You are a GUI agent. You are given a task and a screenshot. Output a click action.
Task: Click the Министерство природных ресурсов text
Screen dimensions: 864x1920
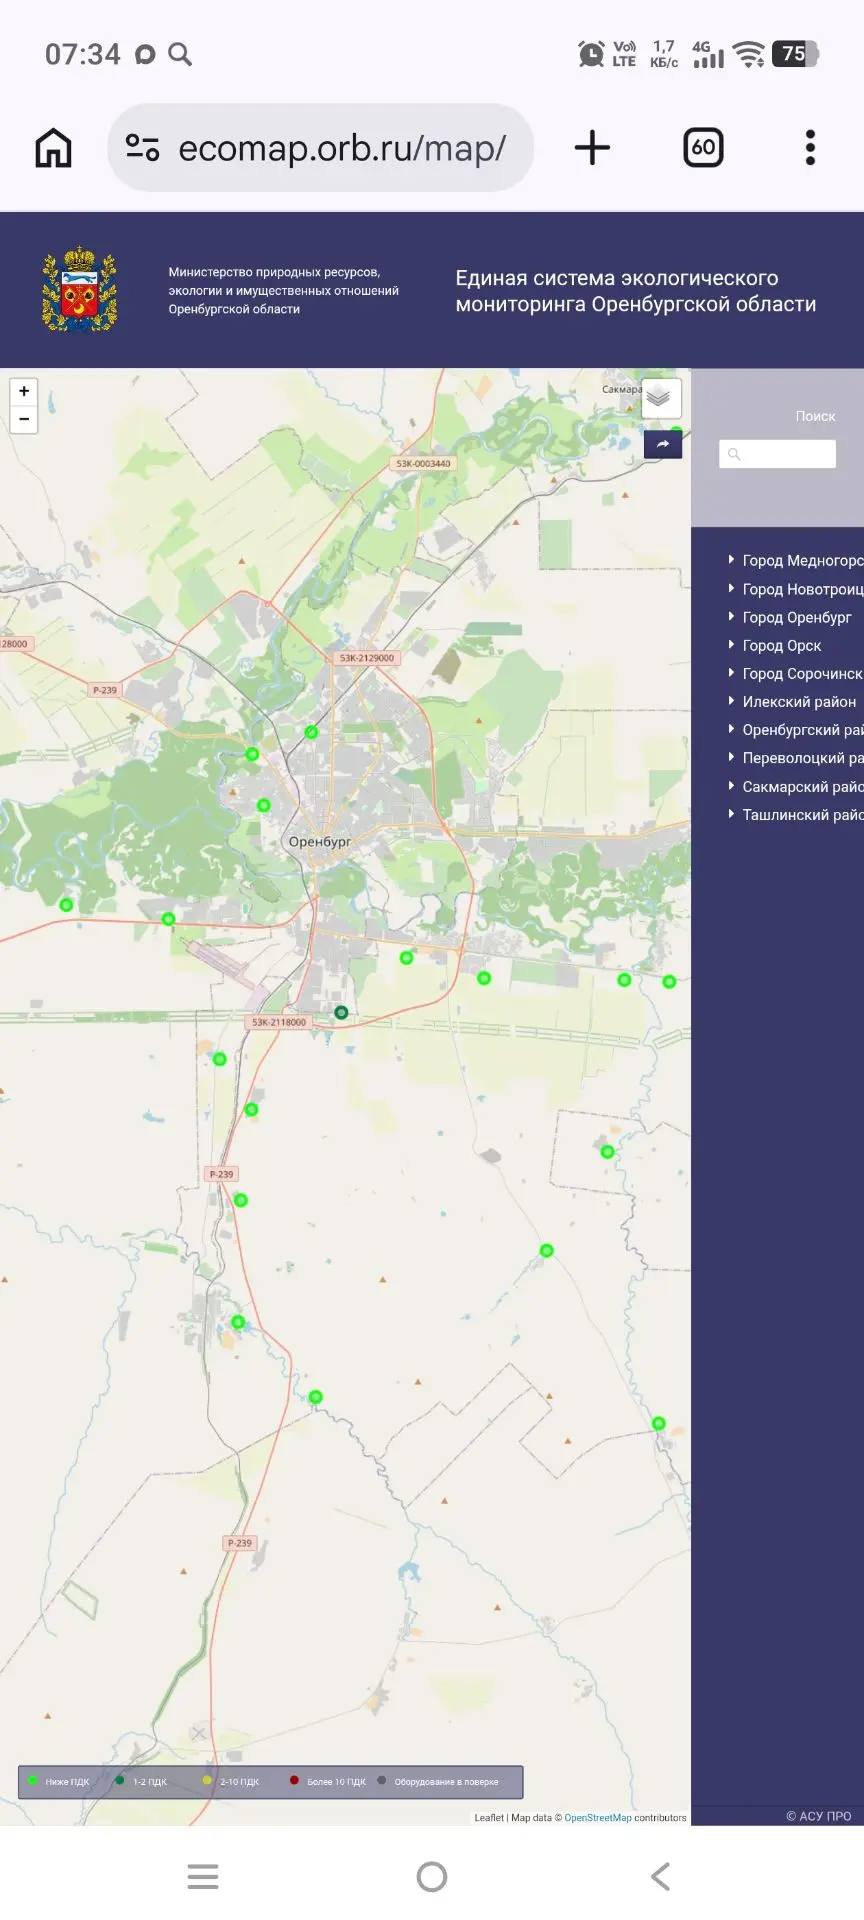283,290
